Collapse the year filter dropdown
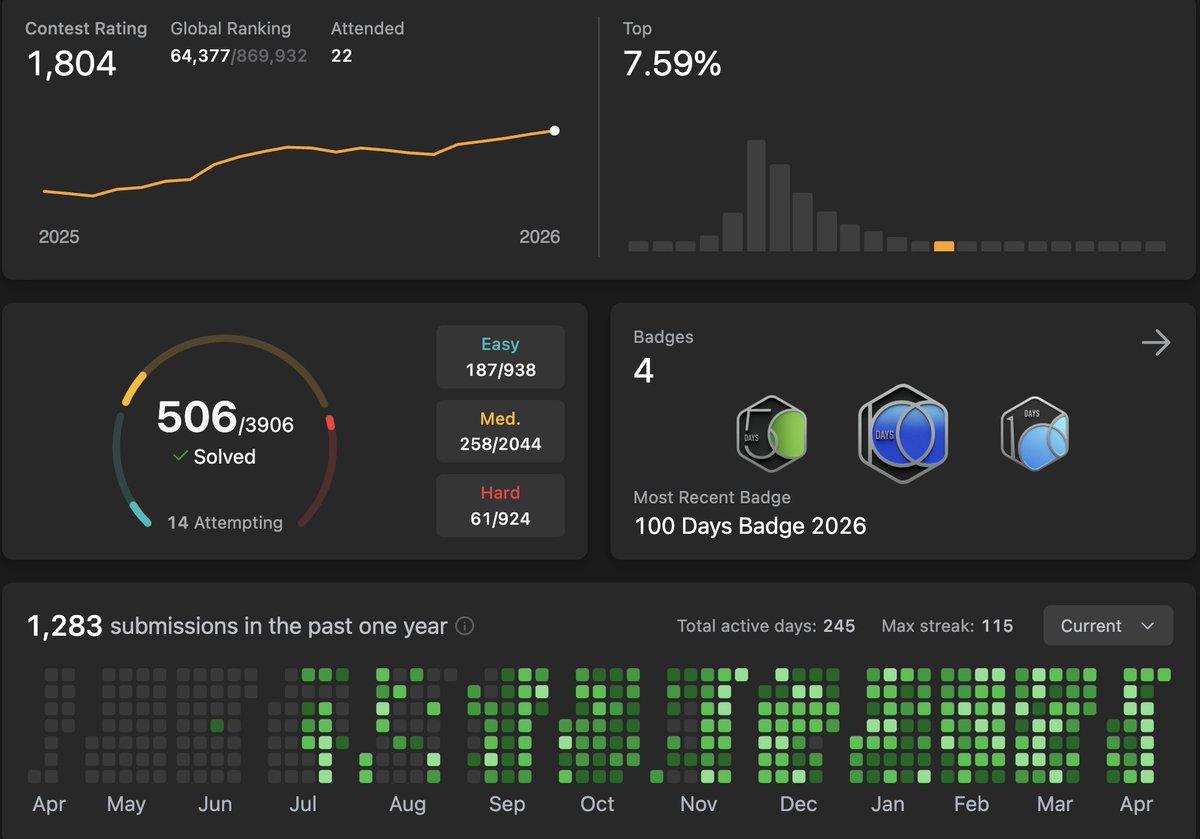 (x=1107, y=625)
